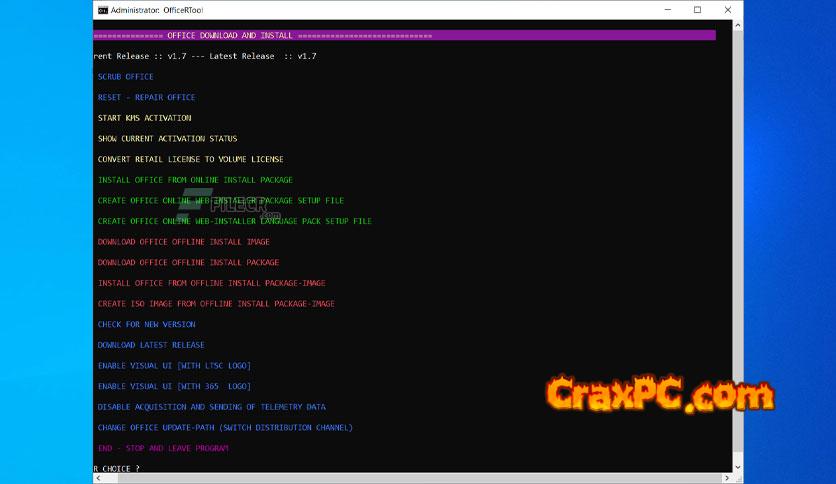Click the vertical scrollbar up arrow

click(737, 27)
